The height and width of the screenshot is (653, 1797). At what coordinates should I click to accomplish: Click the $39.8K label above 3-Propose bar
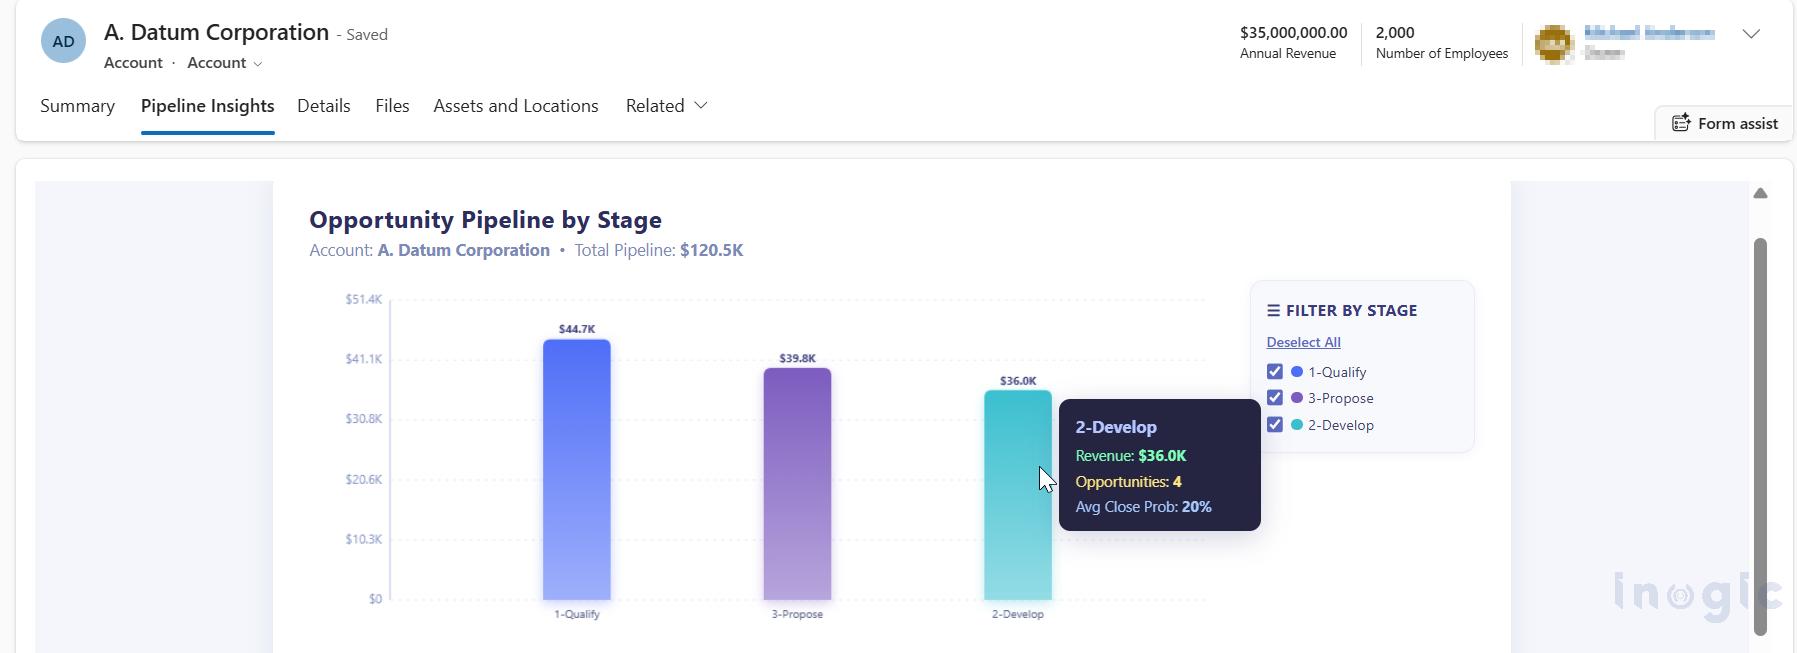pyautogui.click(x=797, y=358)
